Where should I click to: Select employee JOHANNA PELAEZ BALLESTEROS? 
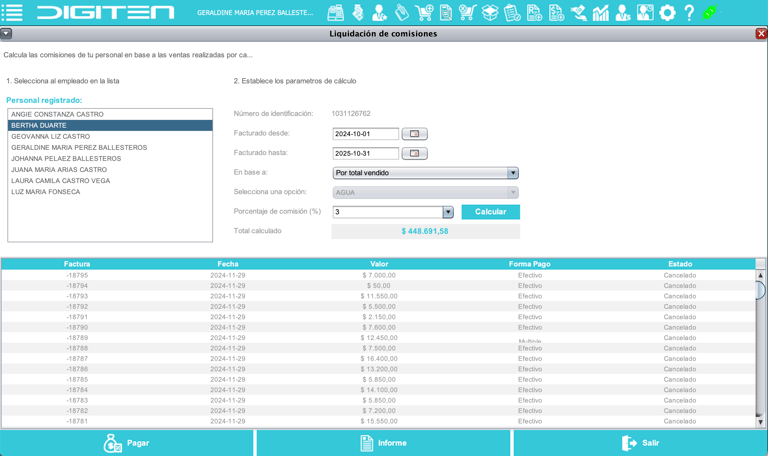110,159
